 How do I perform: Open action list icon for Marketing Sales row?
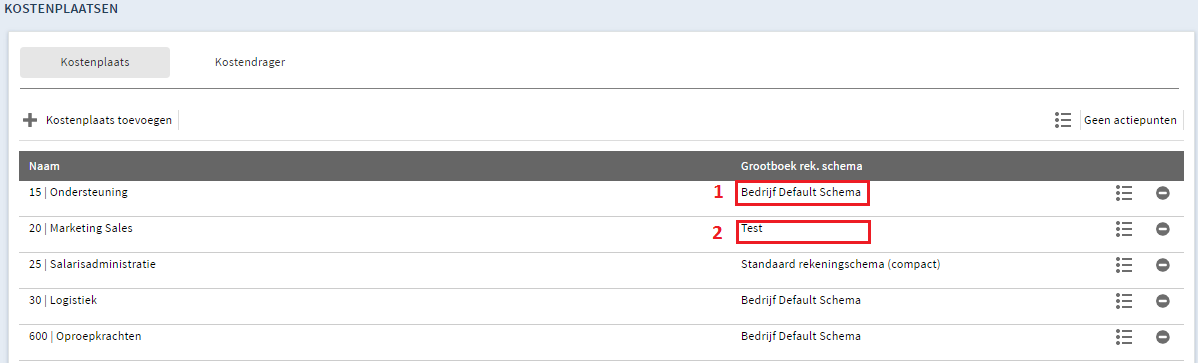1123,228
